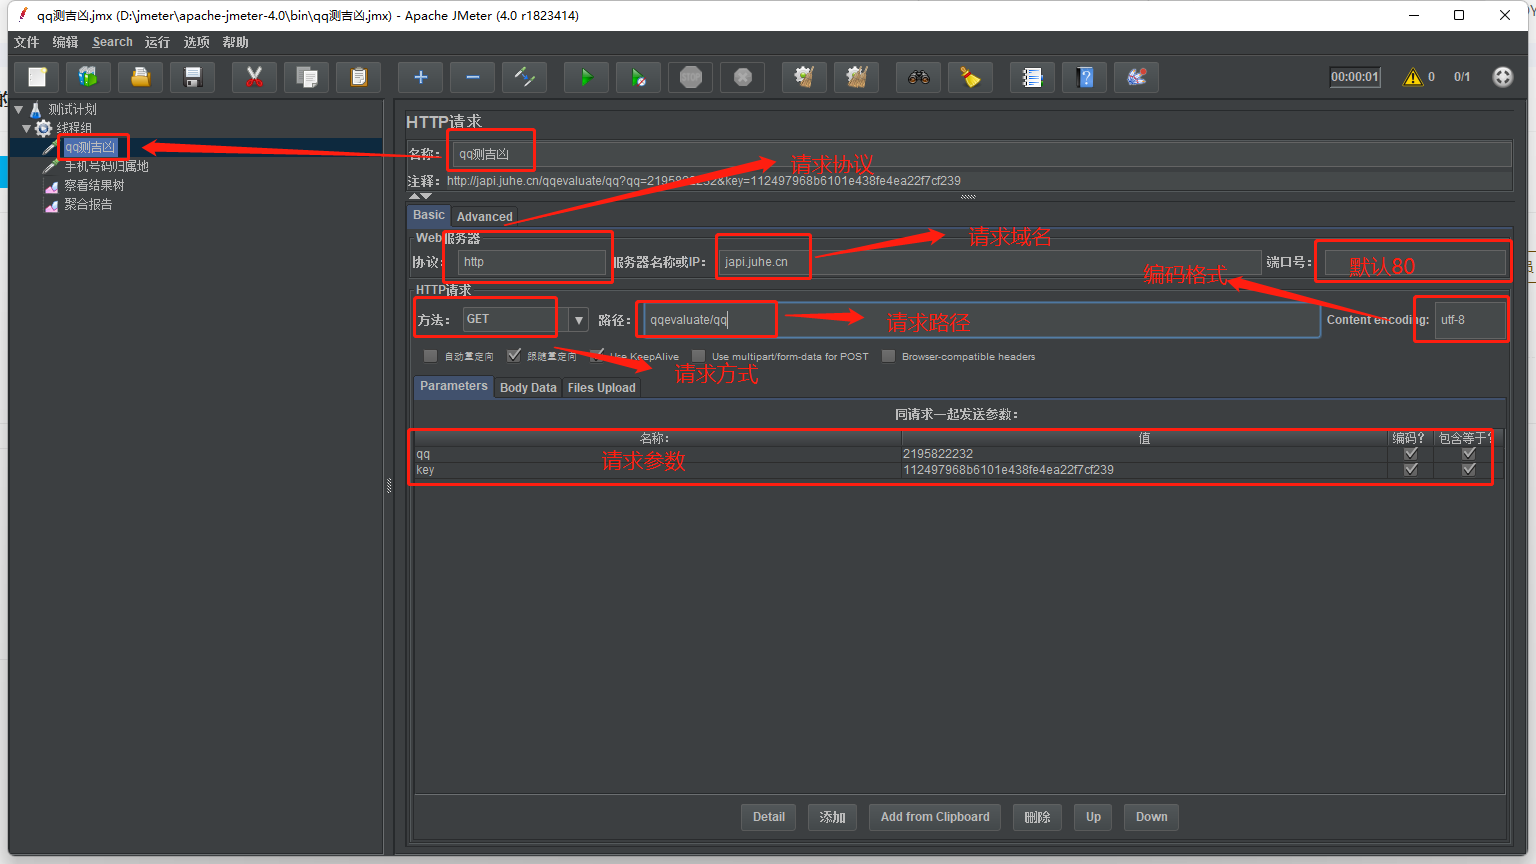This screenshot has height=864, width=1536.
Task: Toggle 编码 checkbox in the key row
Action: (x=1410, y=470)
